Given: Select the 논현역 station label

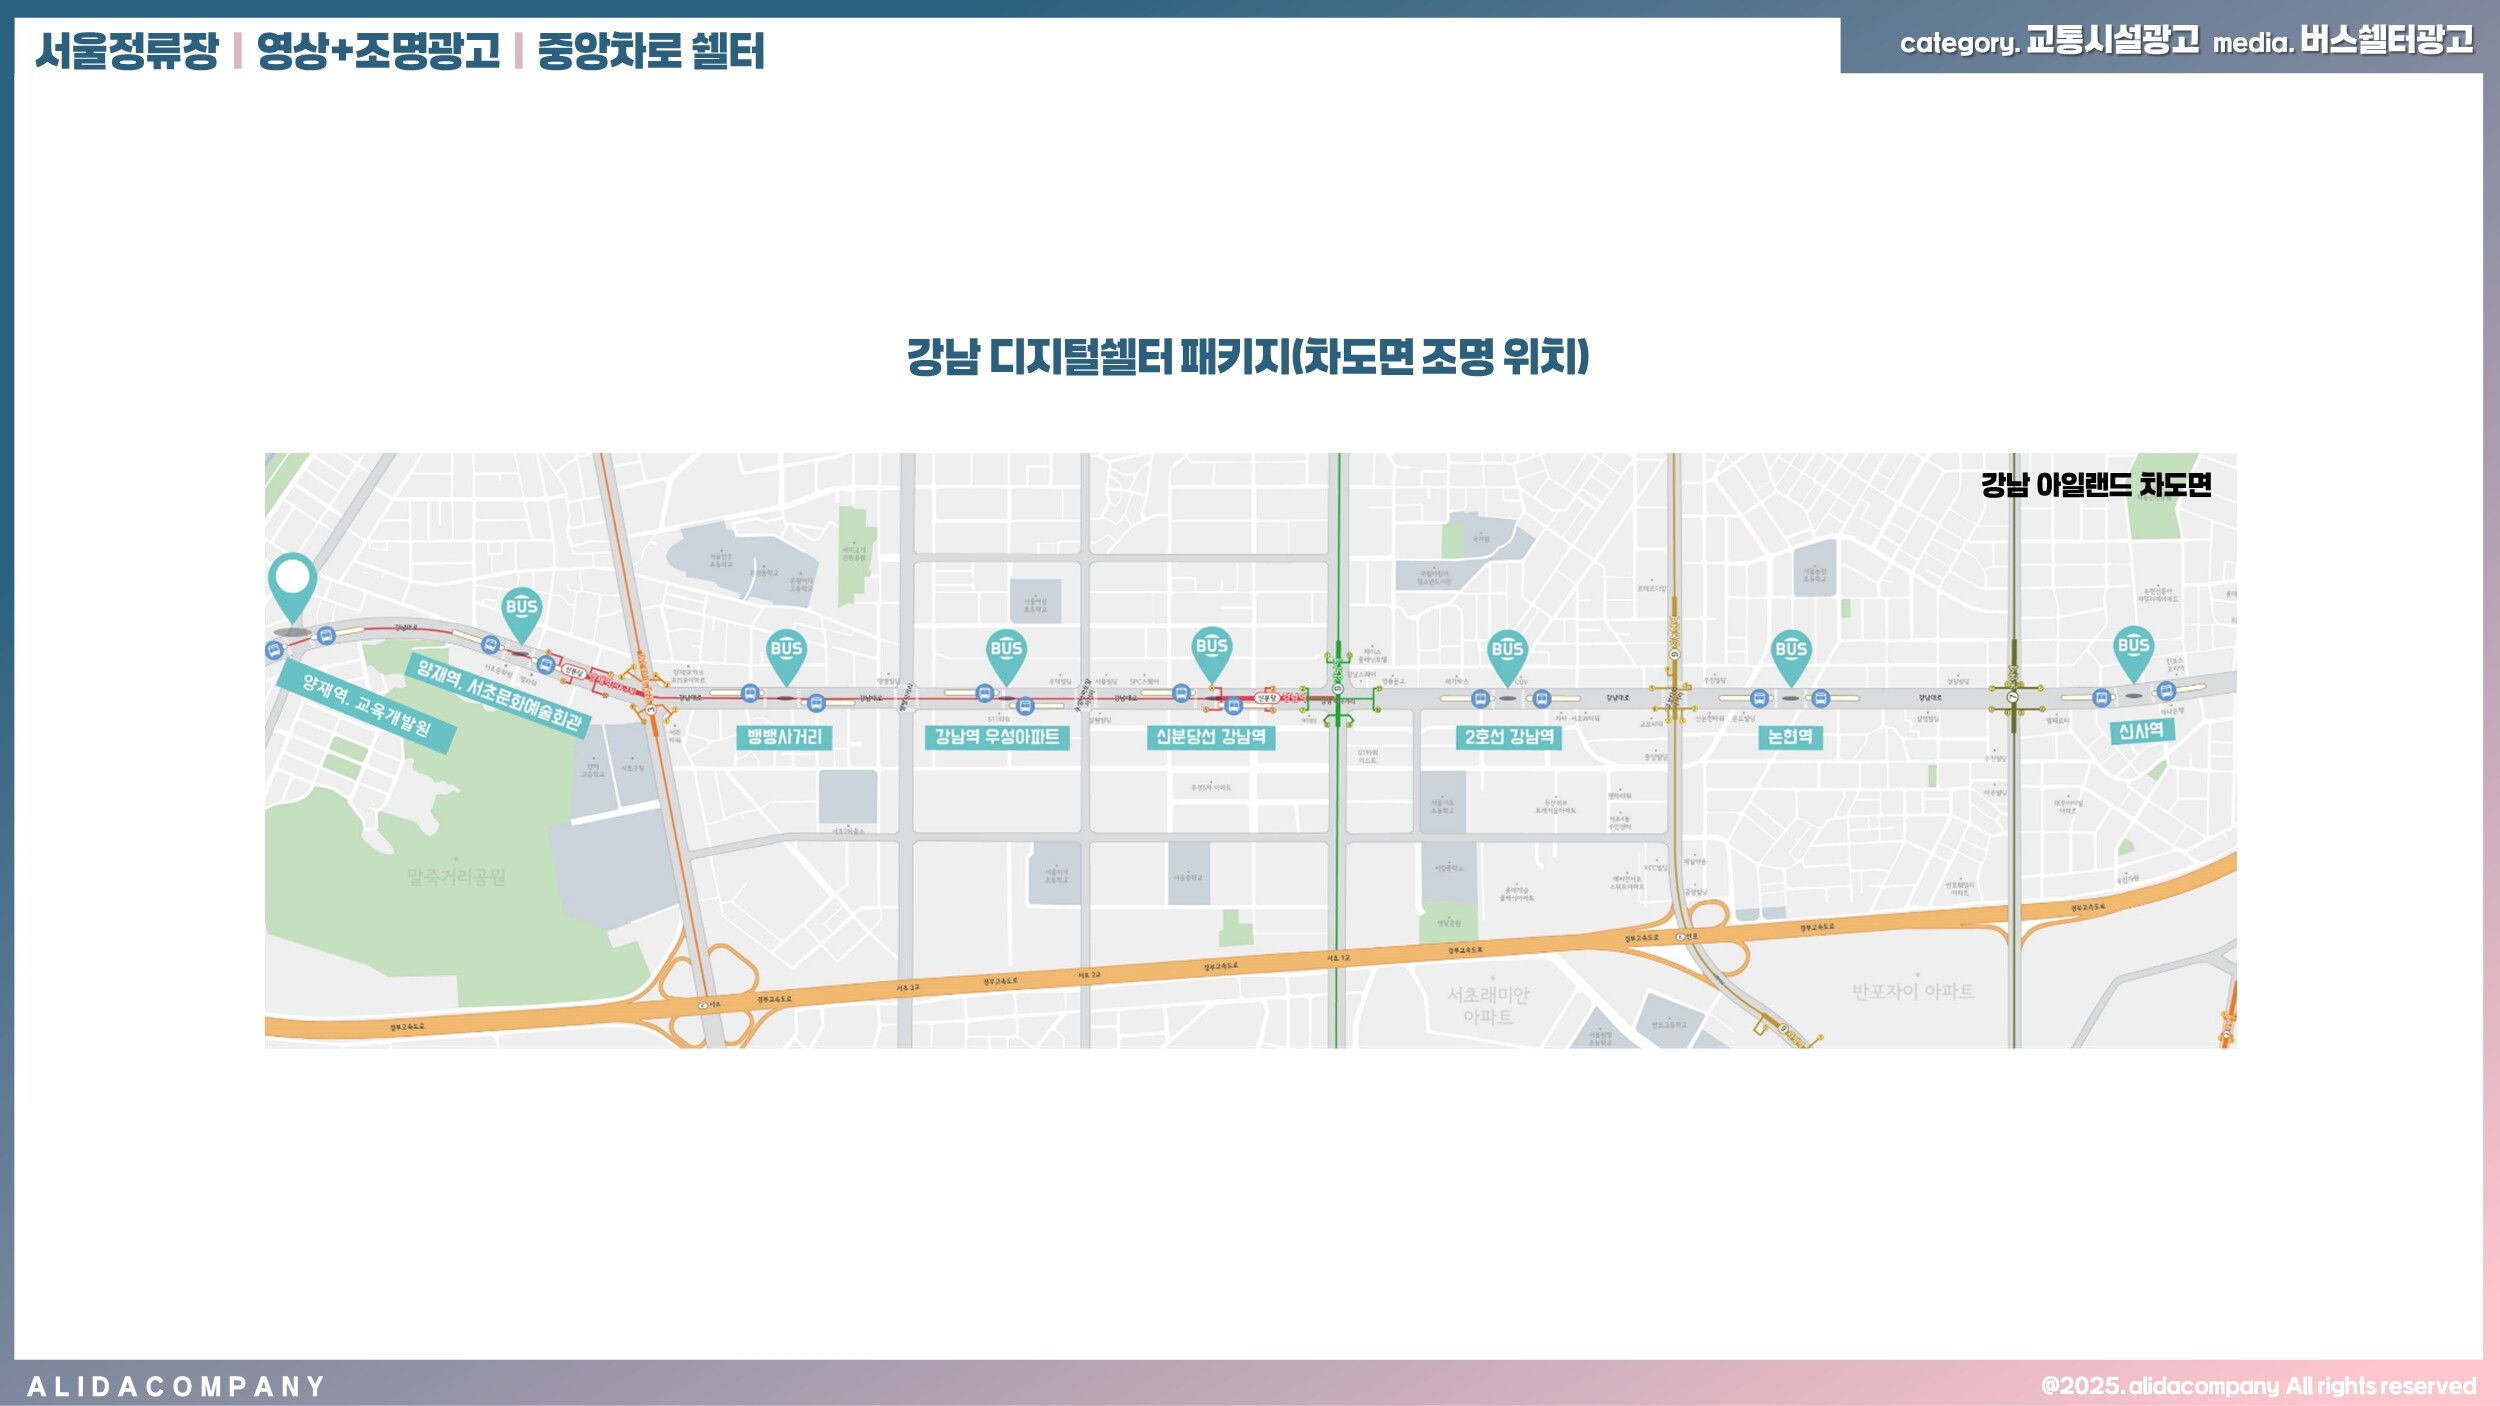Looking at the screenshot, I should tap(1790, 737).
